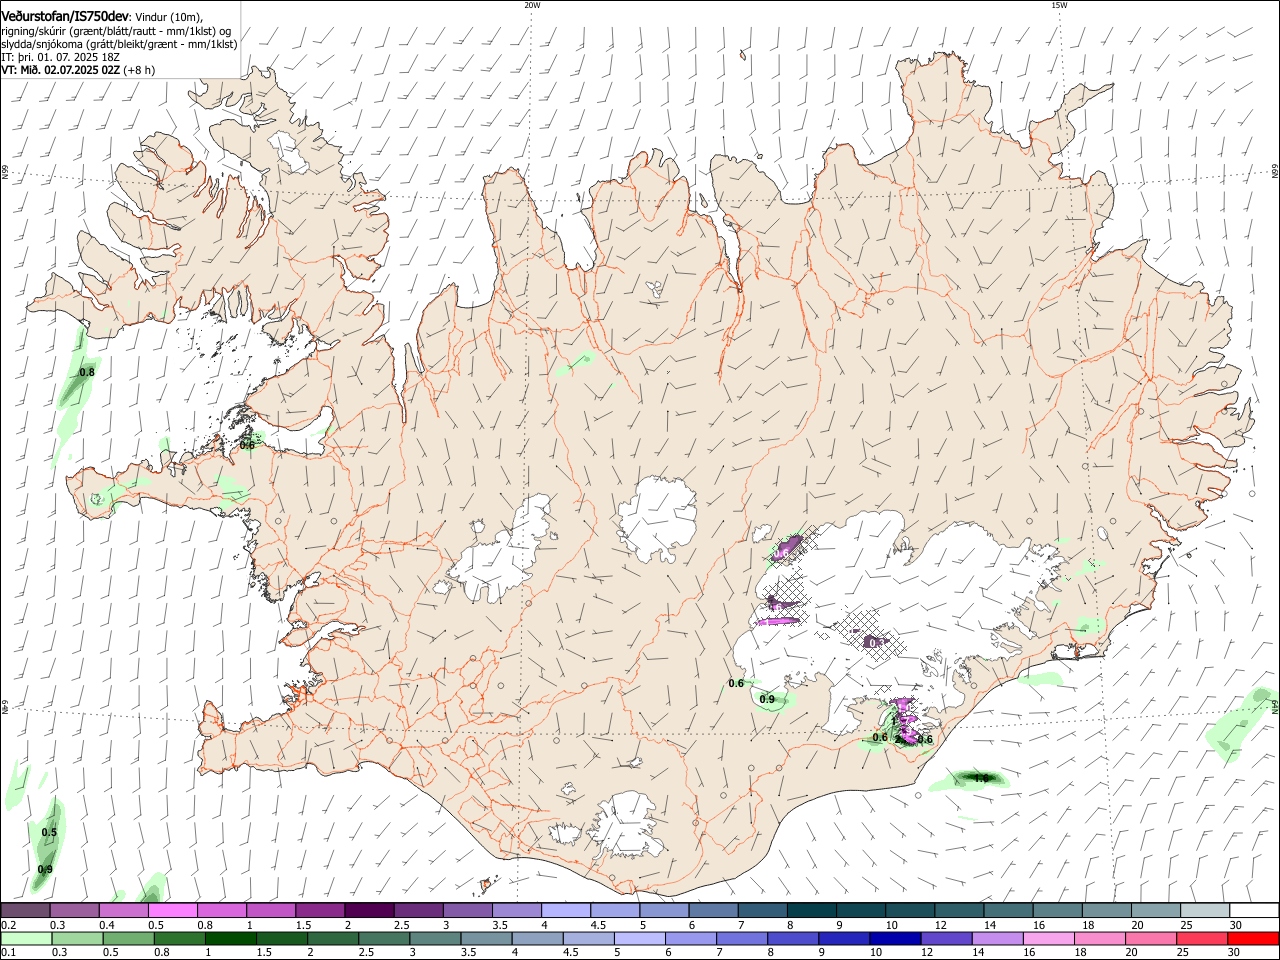The image size is (1280, 960).
Task: Click the purple snow patch northwest of Vatnajökull
Action: point(788,546)
